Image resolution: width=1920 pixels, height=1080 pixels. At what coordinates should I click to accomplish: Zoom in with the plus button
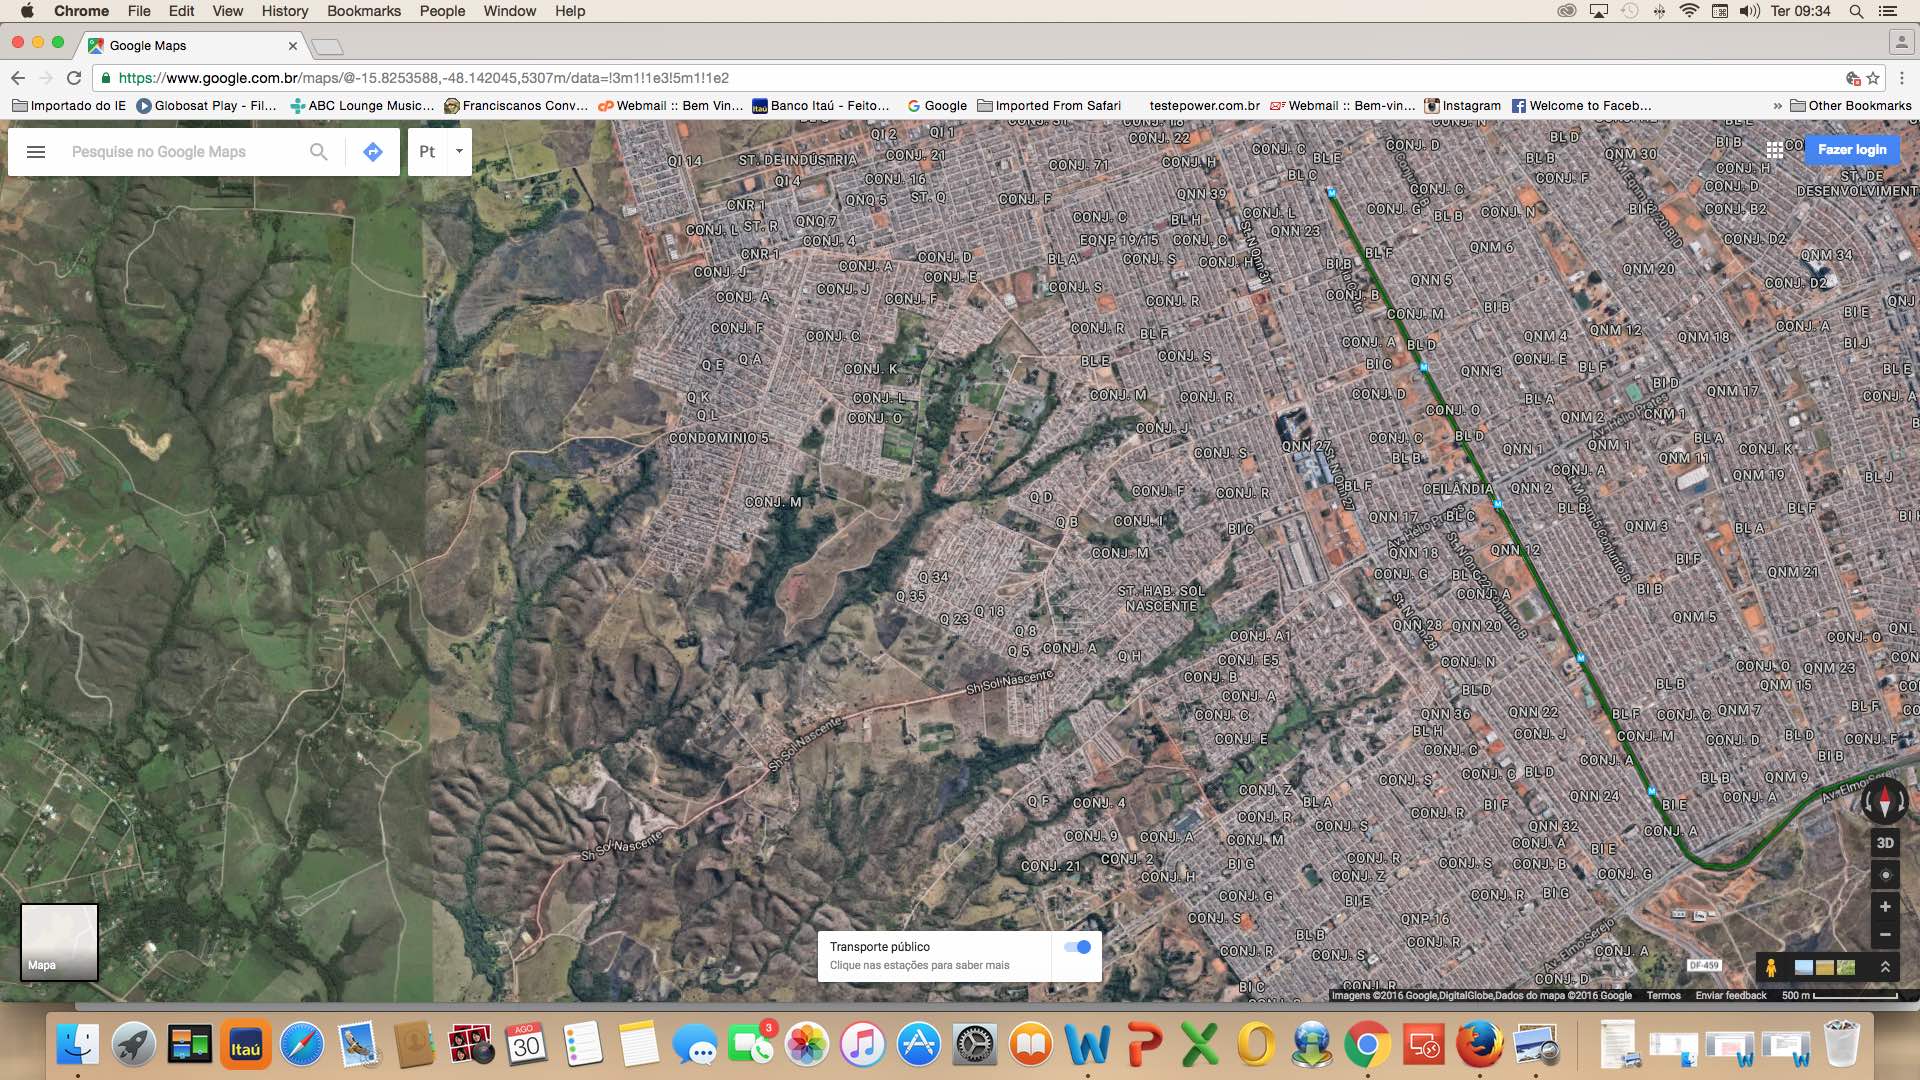[1885, 907]
